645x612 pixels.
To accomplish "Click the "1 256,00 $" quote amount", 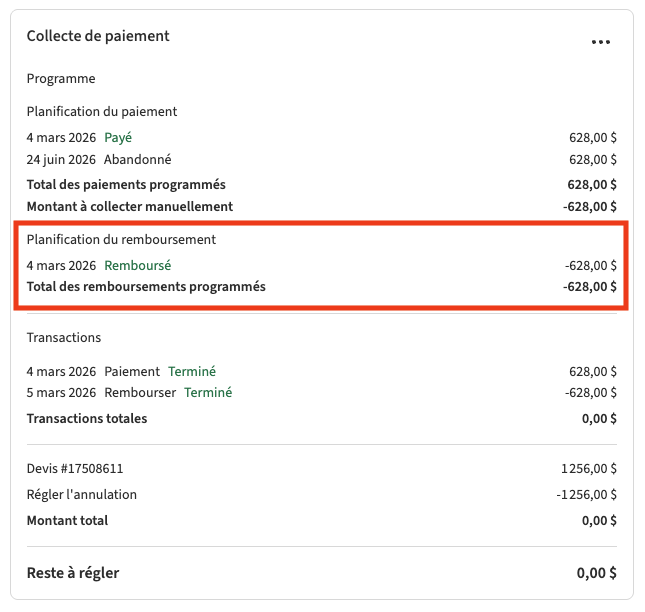I will tap(589, 468).
